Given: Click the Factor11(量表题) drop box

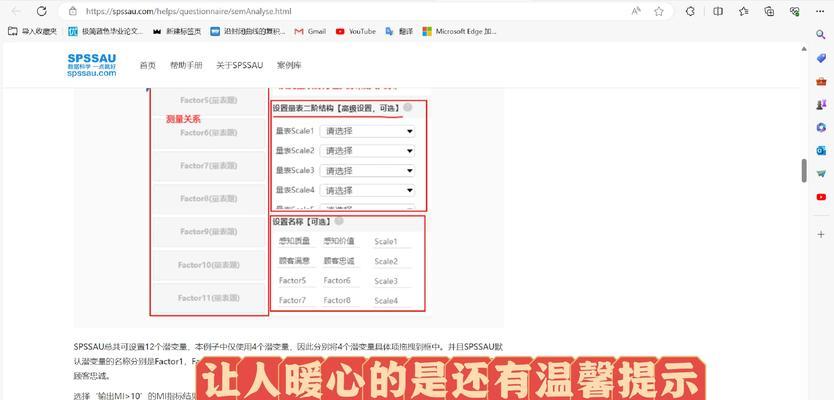Looking at the screenshot, I should click(208, 298).
